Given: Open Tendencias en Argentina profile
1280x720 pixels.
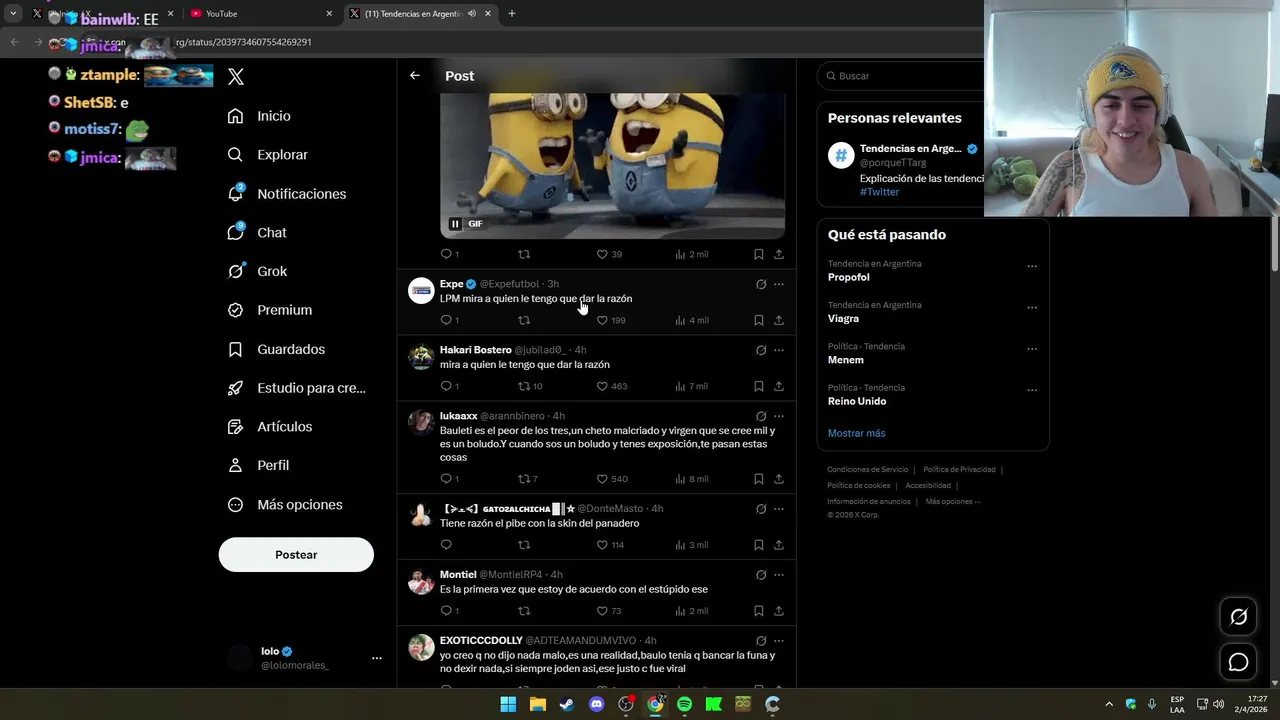Looking at the screenshot, I should tap(910, 149).
